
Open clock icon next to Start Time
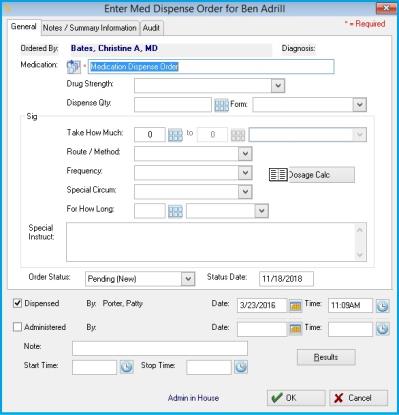126,367
